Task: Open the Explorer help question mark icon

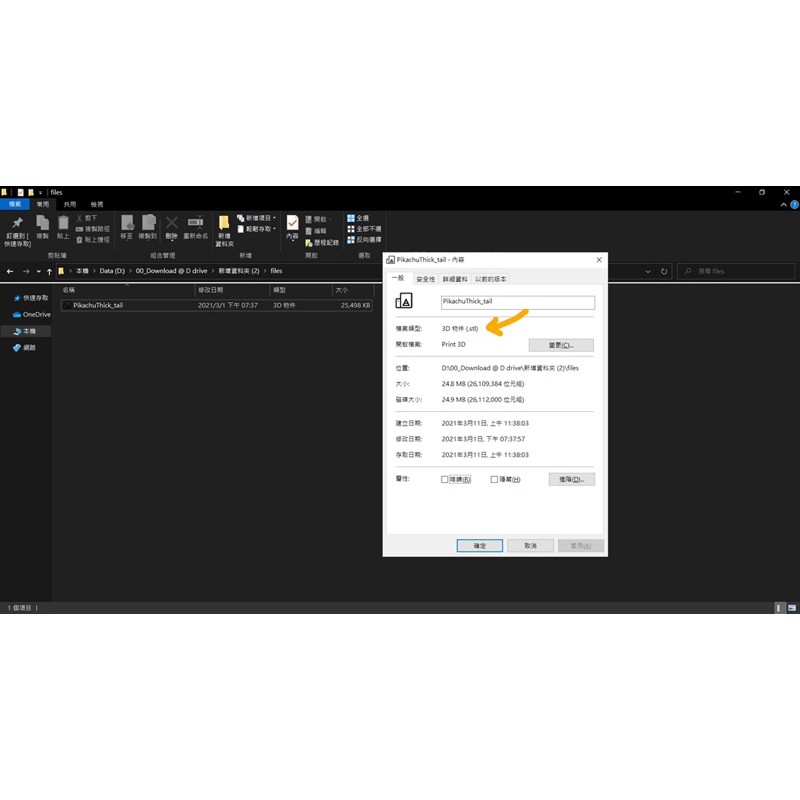Action: (x=795, y=204)
